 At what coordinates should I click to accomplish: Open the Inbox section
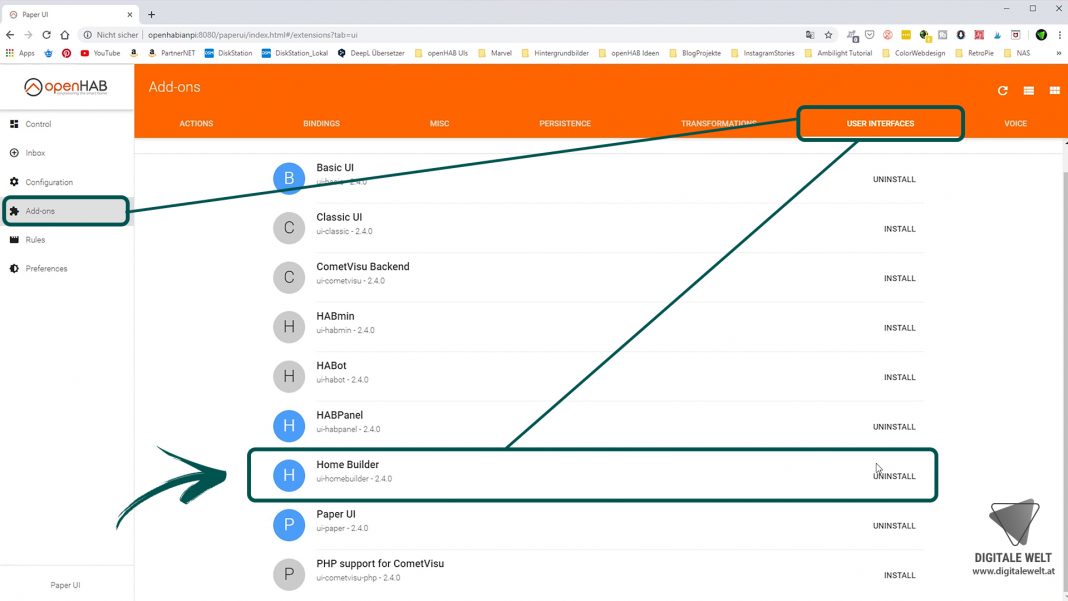coord(33,153)
